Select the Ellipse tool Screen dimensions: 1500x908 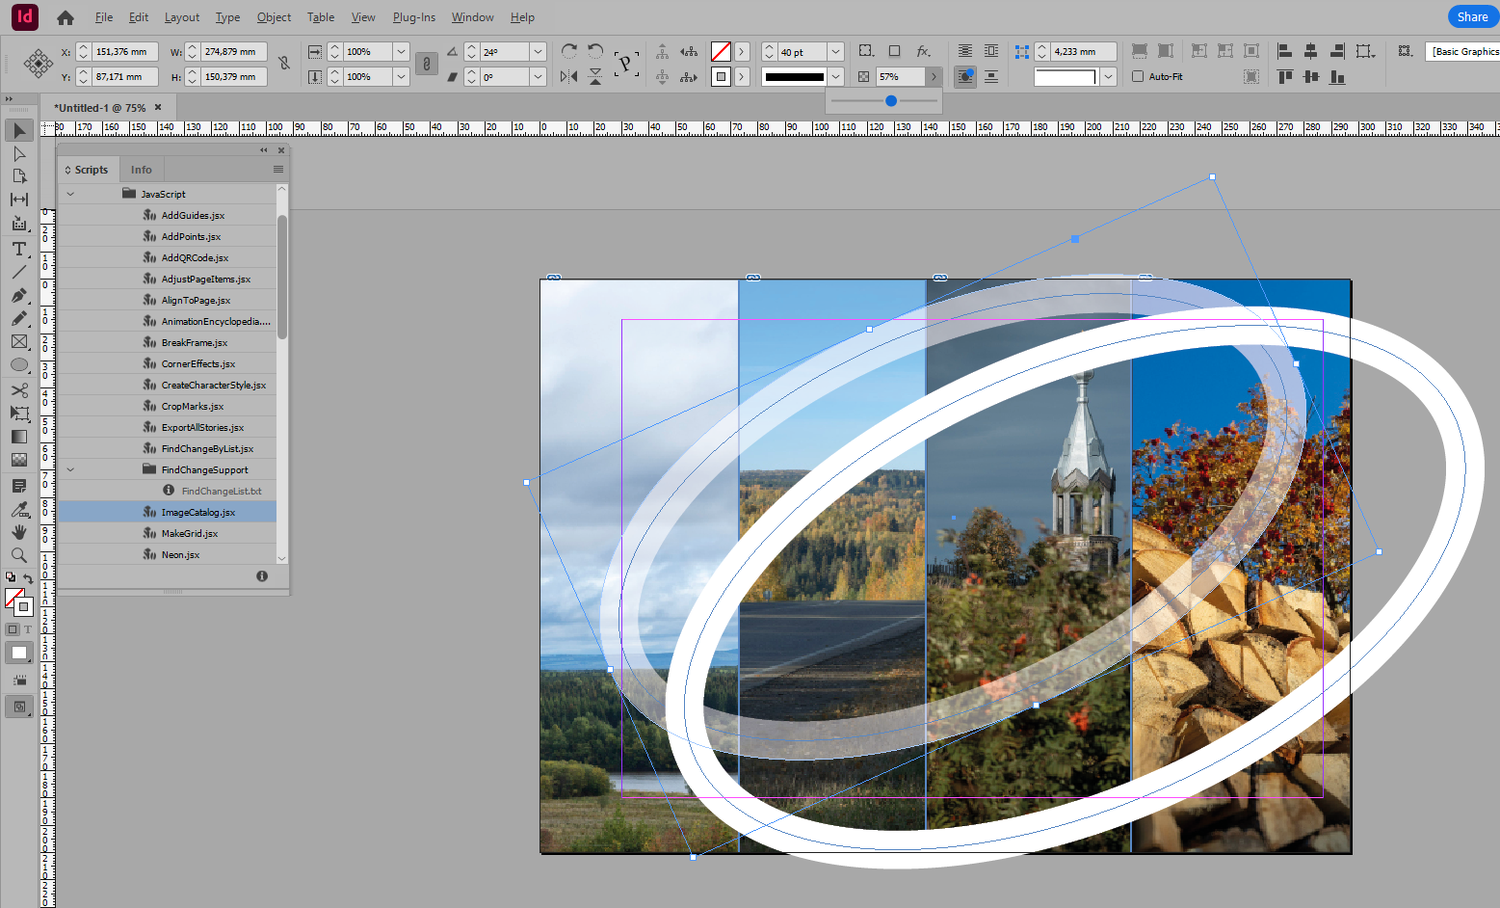point(19,366)
